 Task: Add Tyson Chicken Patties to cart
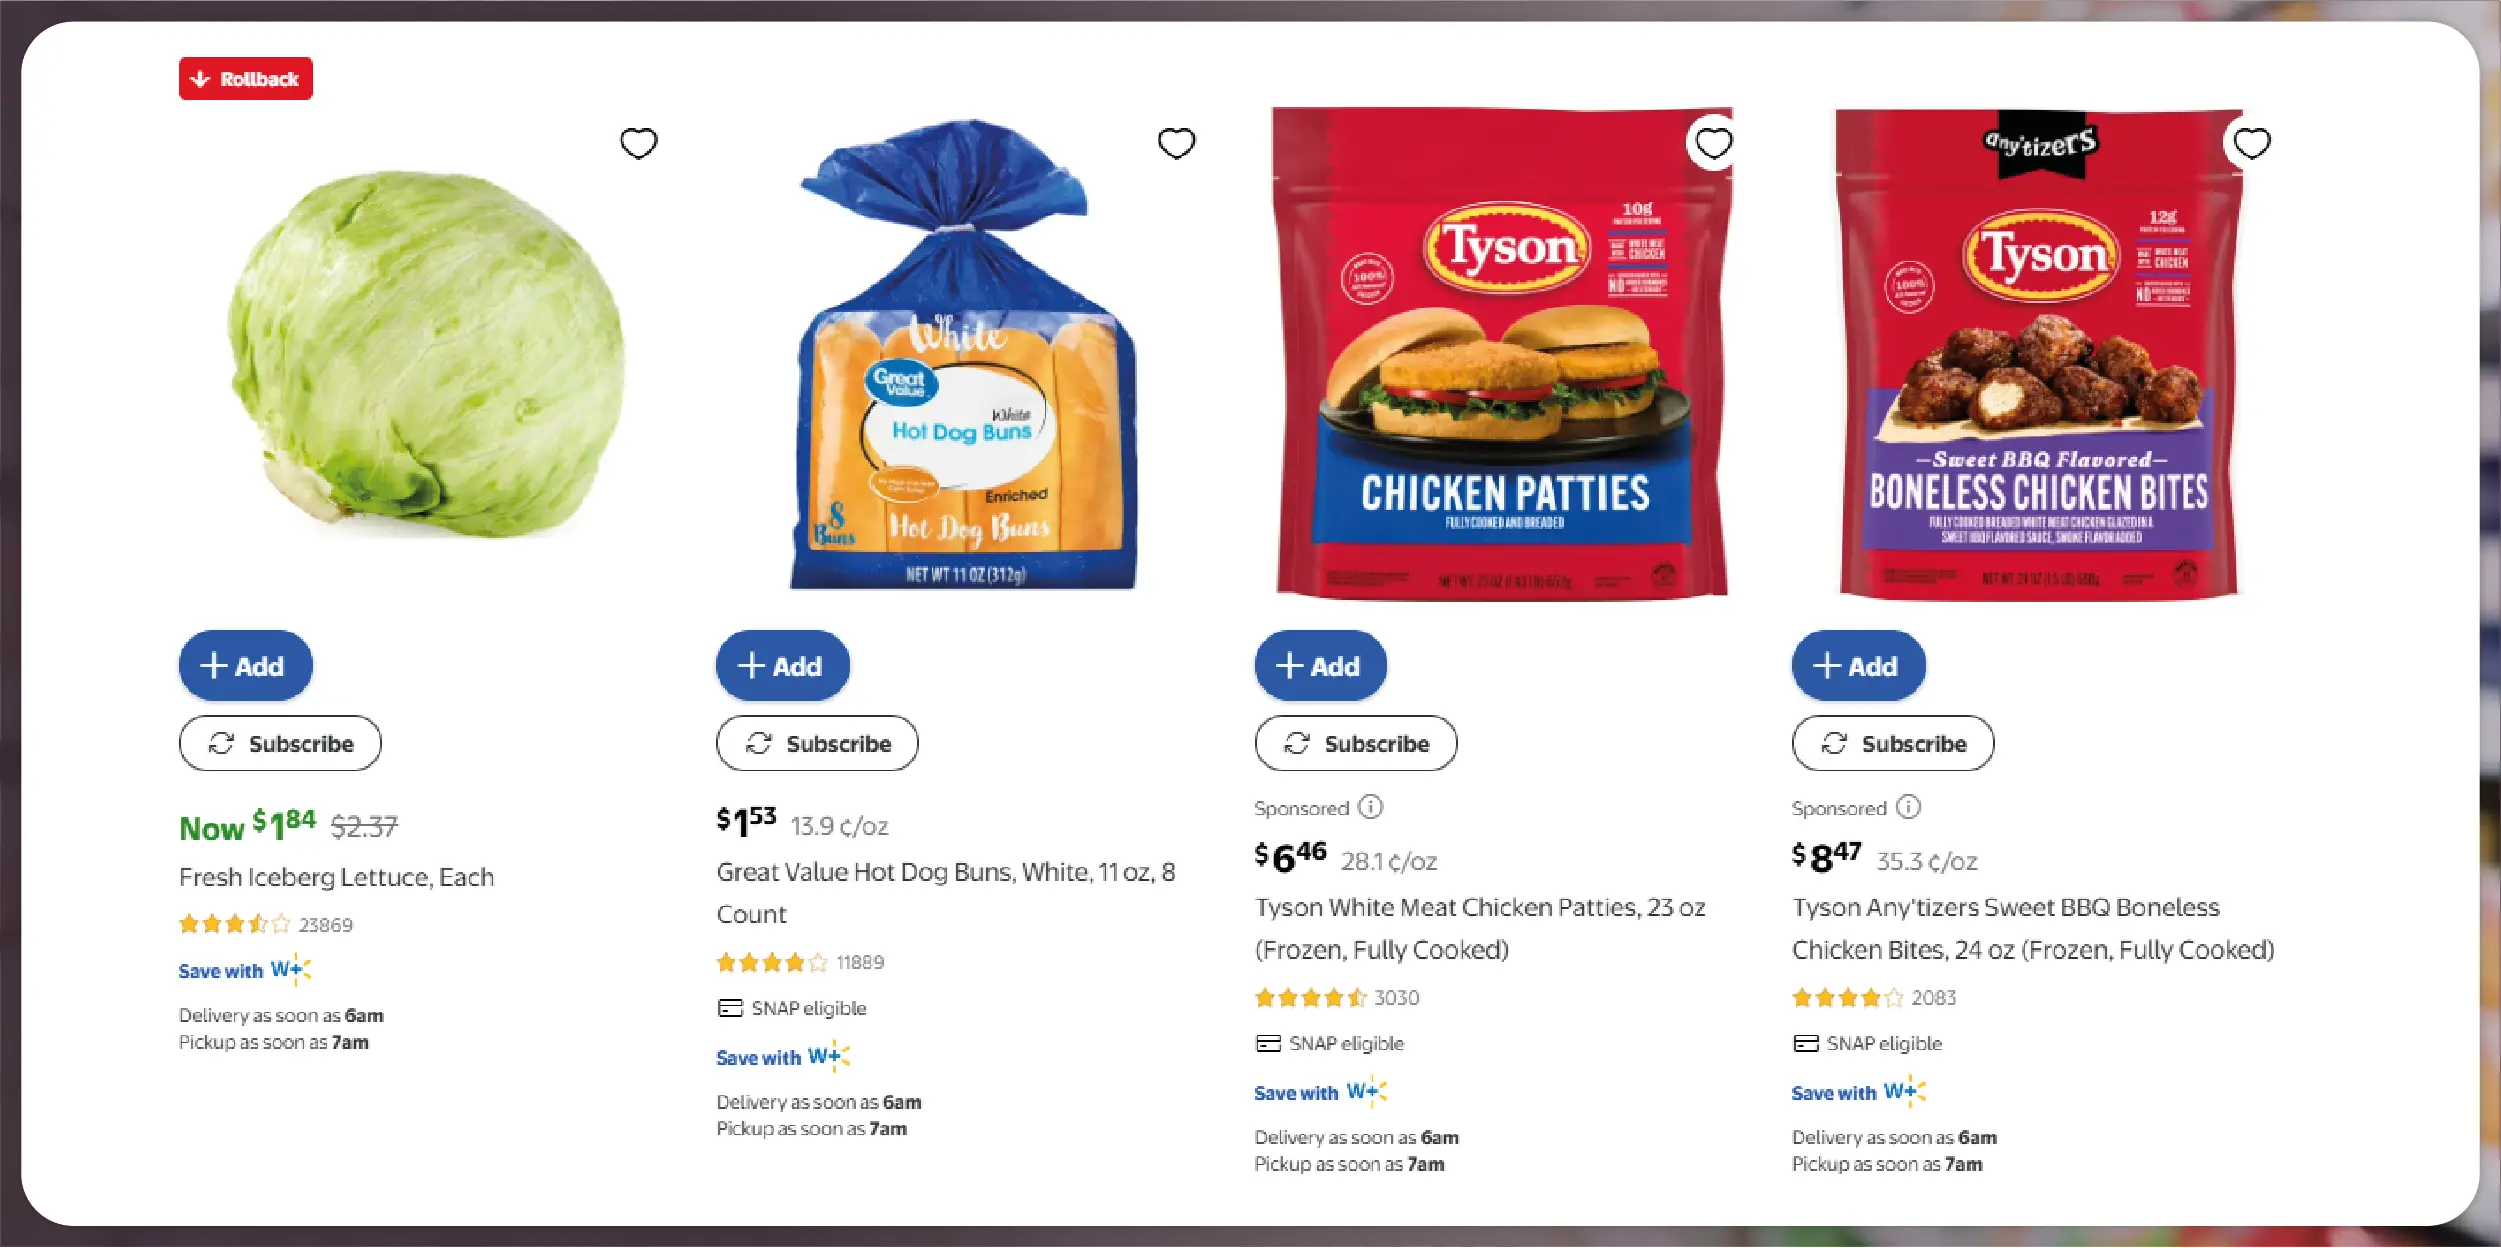pyautogui.click(x=1320, y=666)
